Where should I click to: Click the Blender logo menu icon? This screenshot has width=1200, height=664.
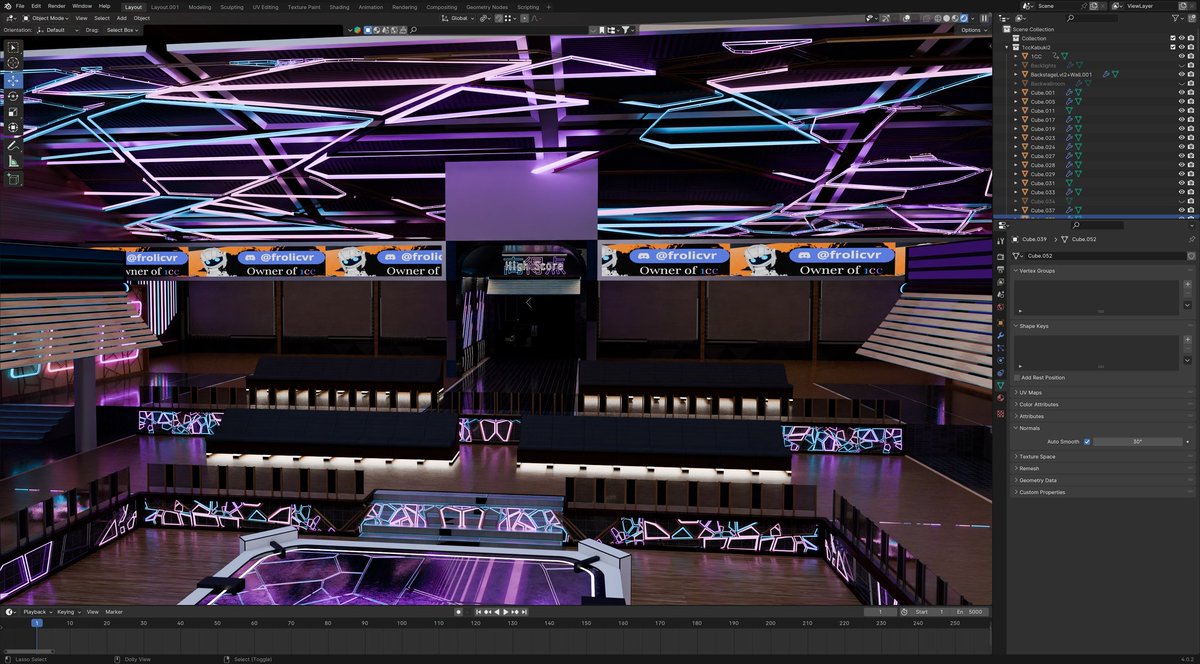tap(7, 6)
